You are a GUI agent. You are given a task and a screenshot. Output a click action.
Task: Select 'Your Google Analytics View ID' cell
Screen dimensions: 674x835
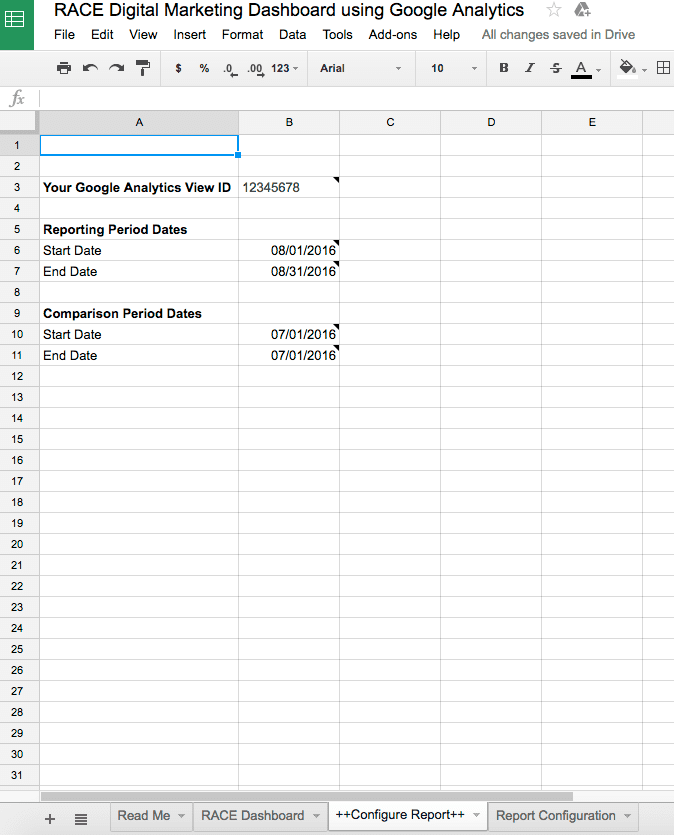pos(139,187)
